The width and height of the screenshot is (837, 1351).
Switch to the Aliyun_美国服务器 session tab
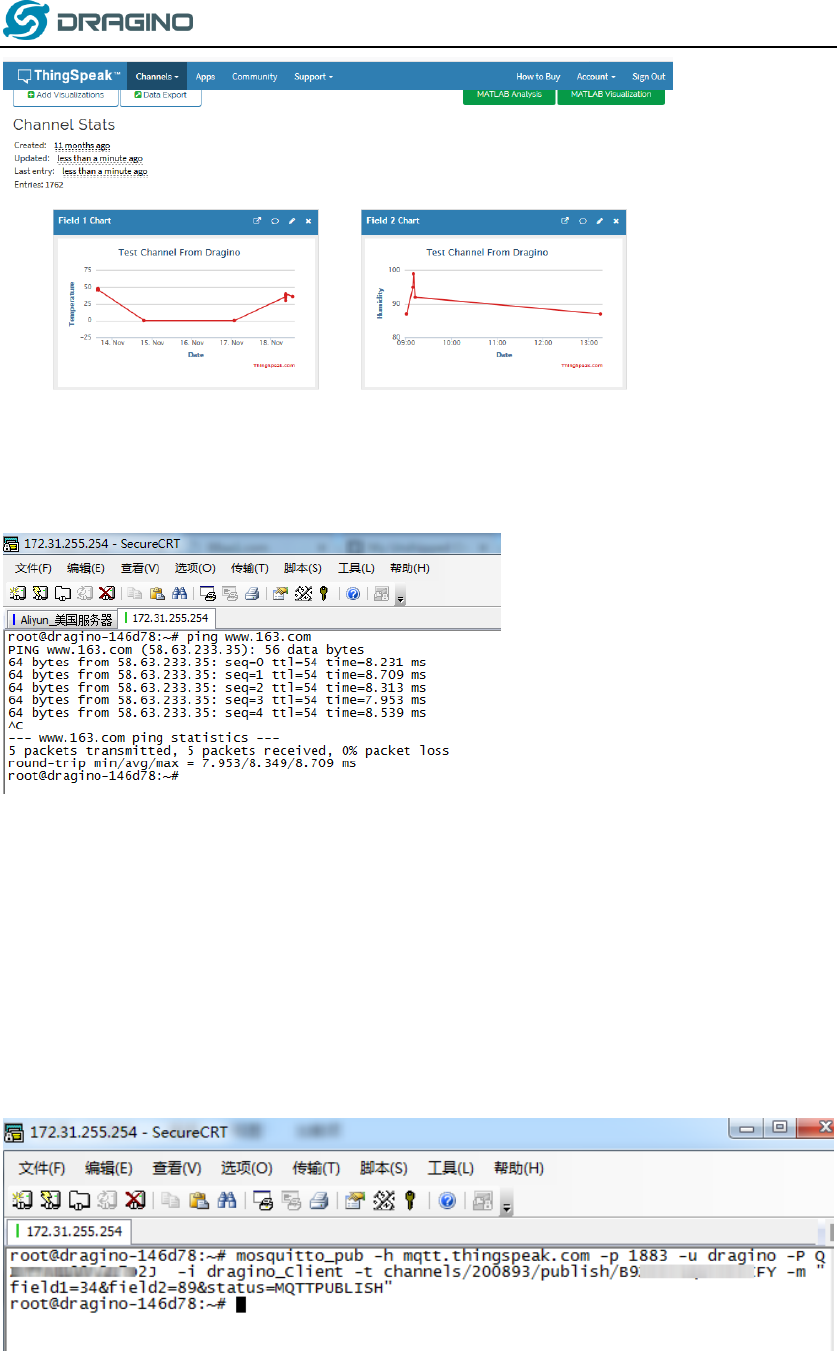pos(62,620)
